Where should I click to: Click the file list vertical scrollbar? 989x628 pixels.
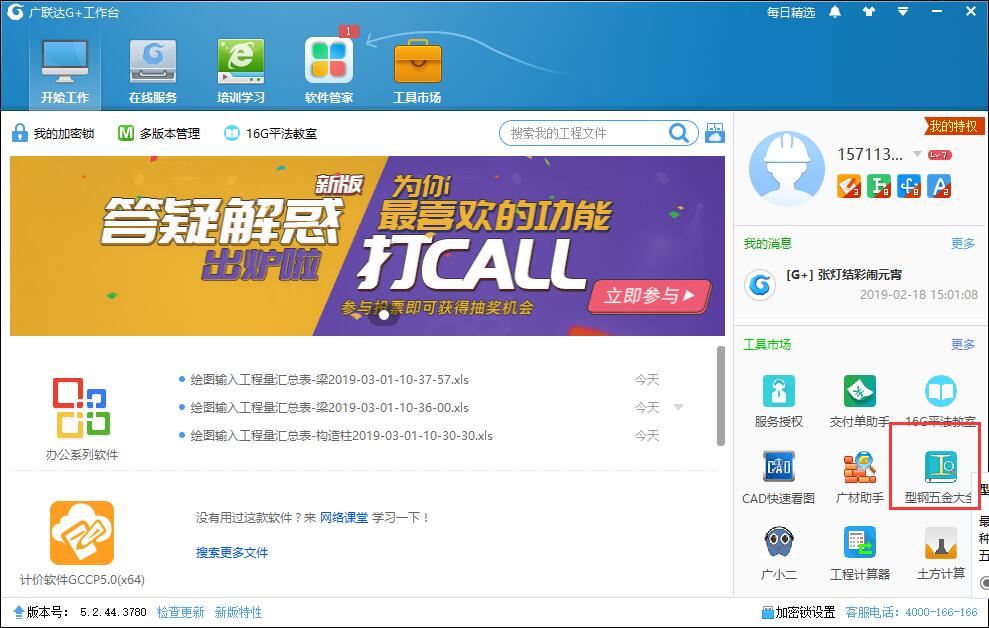point(721,395)
